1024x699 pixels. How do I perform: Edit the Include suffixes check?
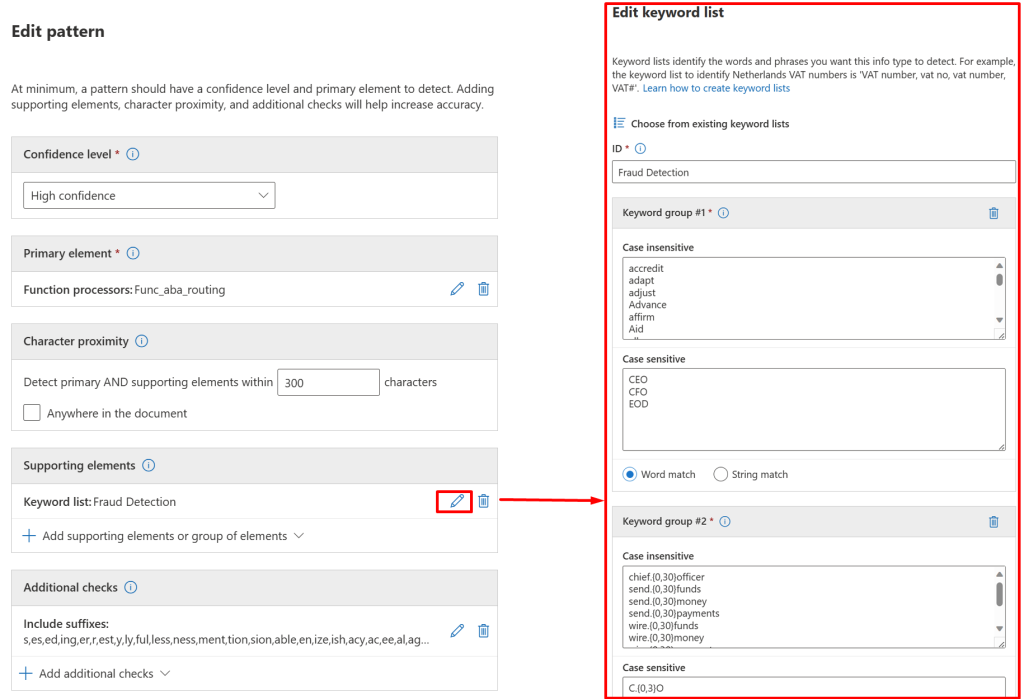tap(457, 630)
